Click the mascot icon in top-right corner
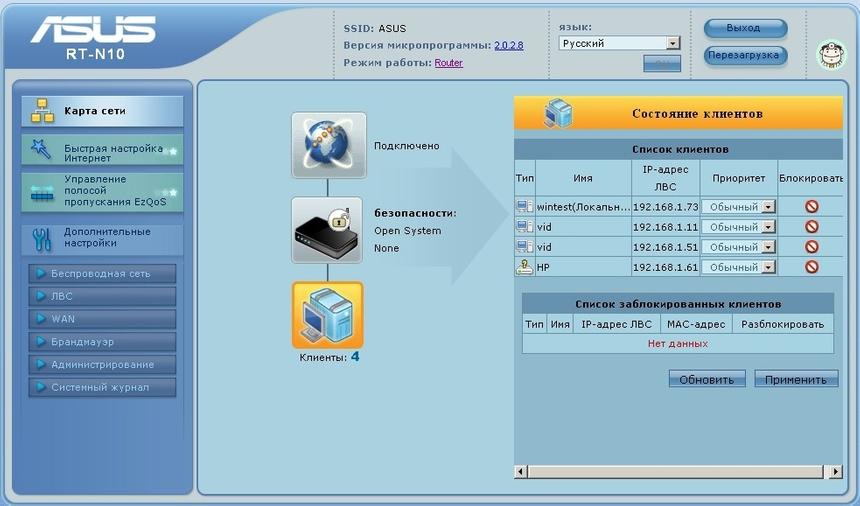 pos(828,53)
